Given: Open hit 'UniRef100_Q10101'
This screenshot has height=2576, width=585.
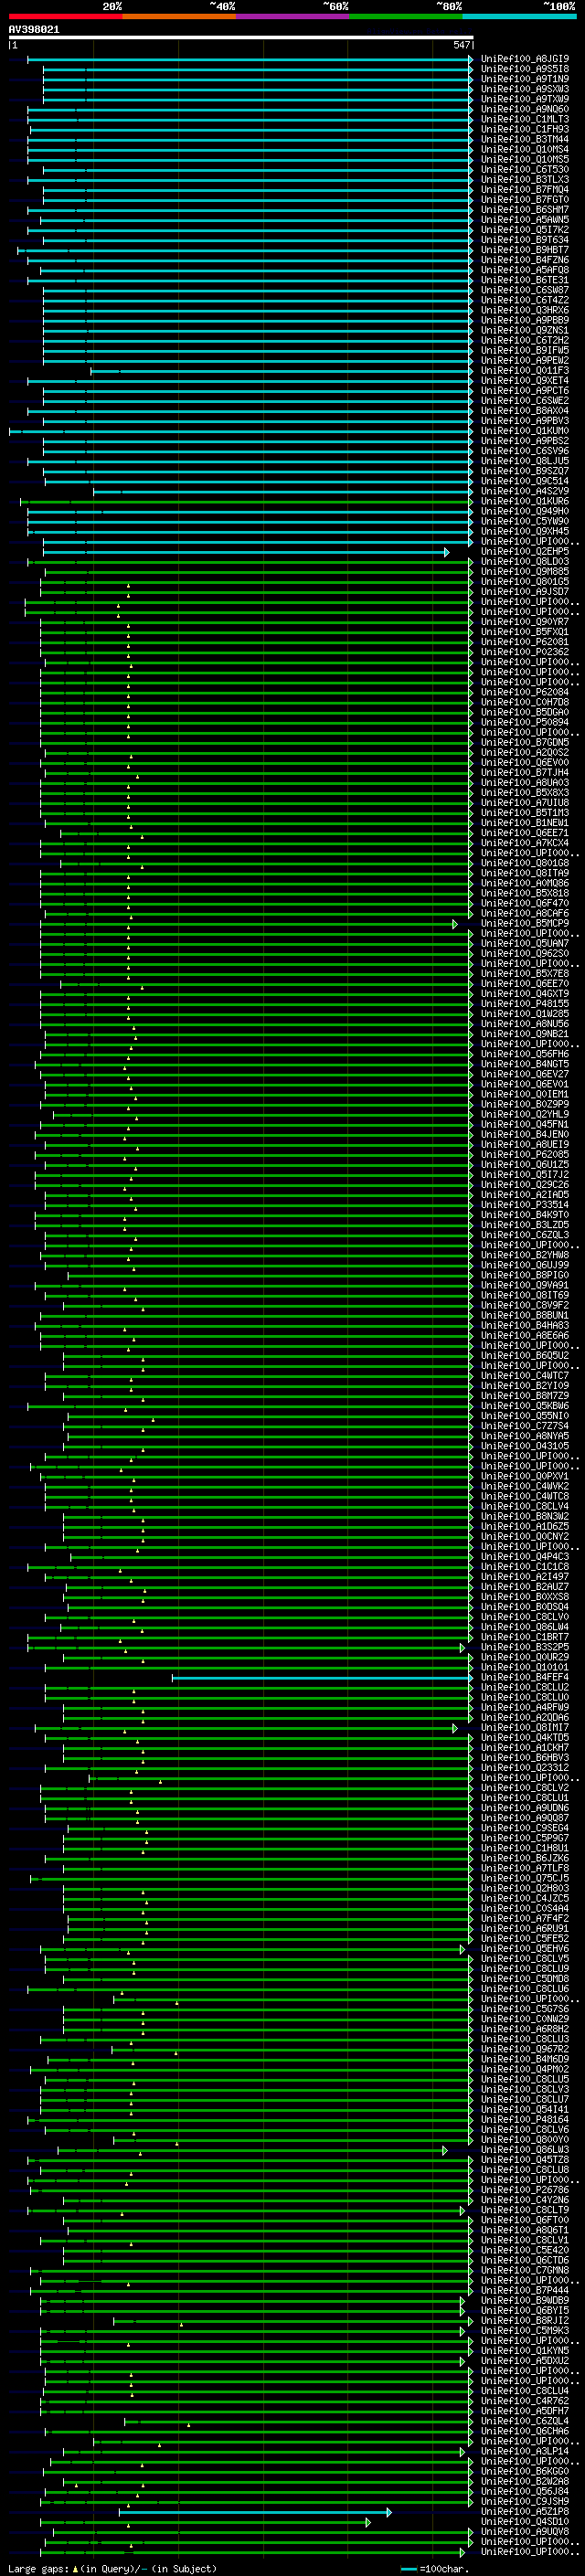Looking at the screenshot, I should pyautogui.click(x=525, y=1668).
